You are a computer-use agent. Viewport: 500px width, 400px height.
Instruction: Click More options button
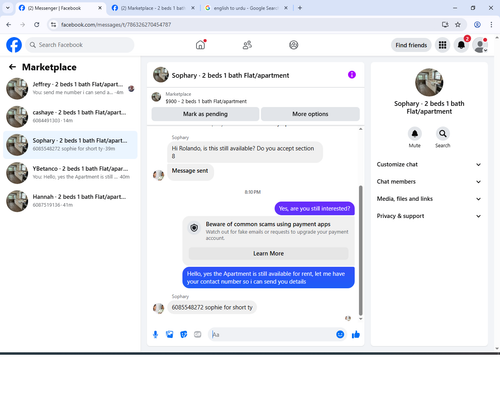tap(310, 114)
